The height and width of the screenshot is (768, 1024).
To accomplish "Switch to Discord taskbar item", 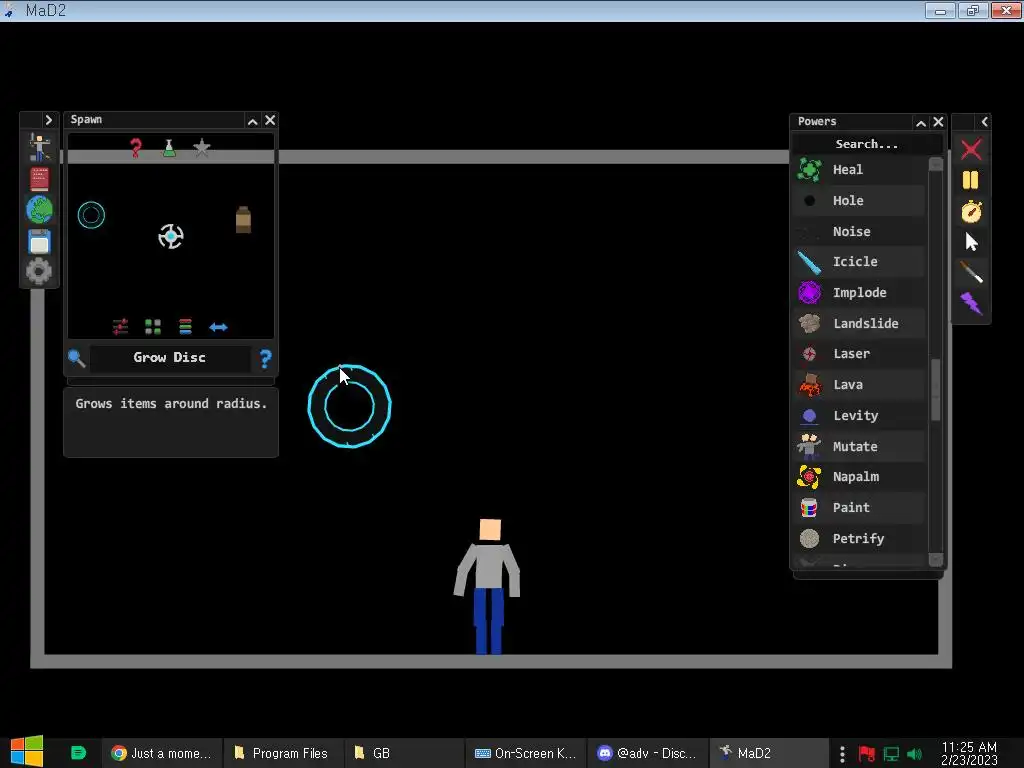I will (x=647, y=753).
